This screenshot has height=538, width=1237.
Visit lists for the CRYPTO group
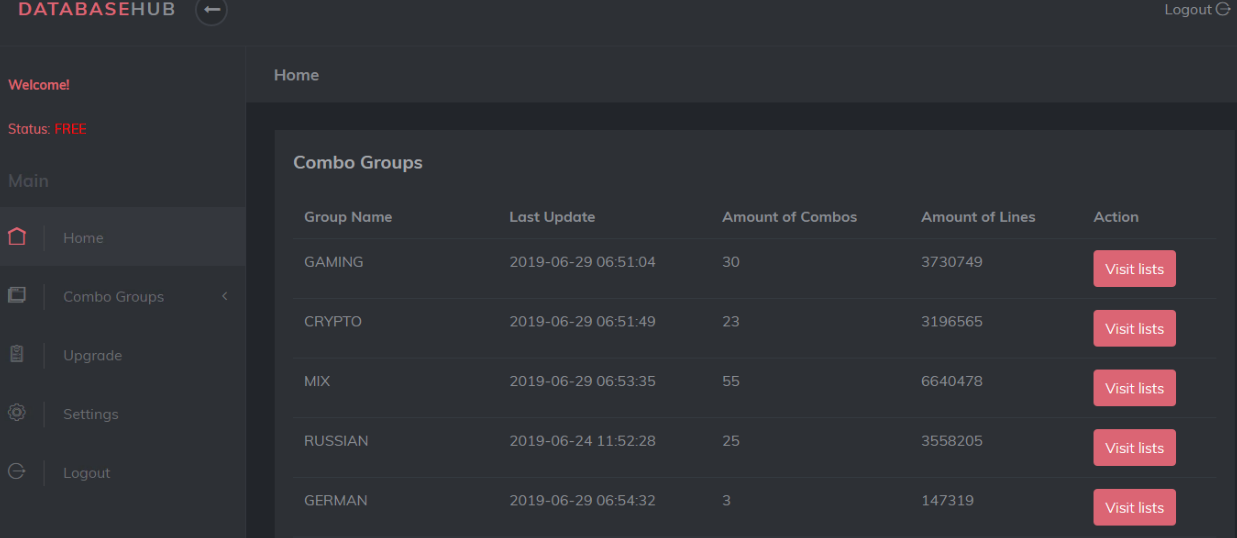pos(1134,328)
